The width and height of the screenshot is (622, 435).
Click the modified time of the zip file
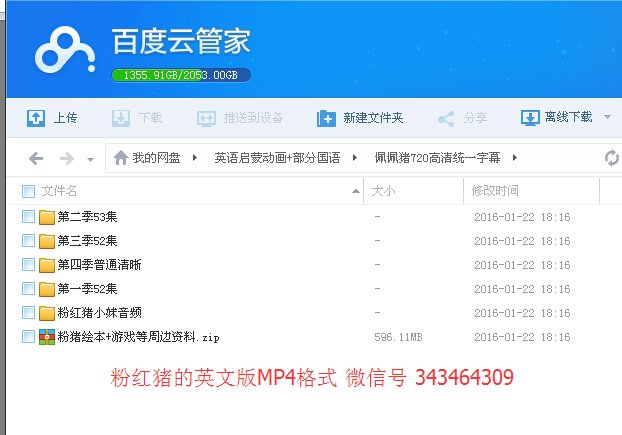pyautogui.click(x=522, y=337)
